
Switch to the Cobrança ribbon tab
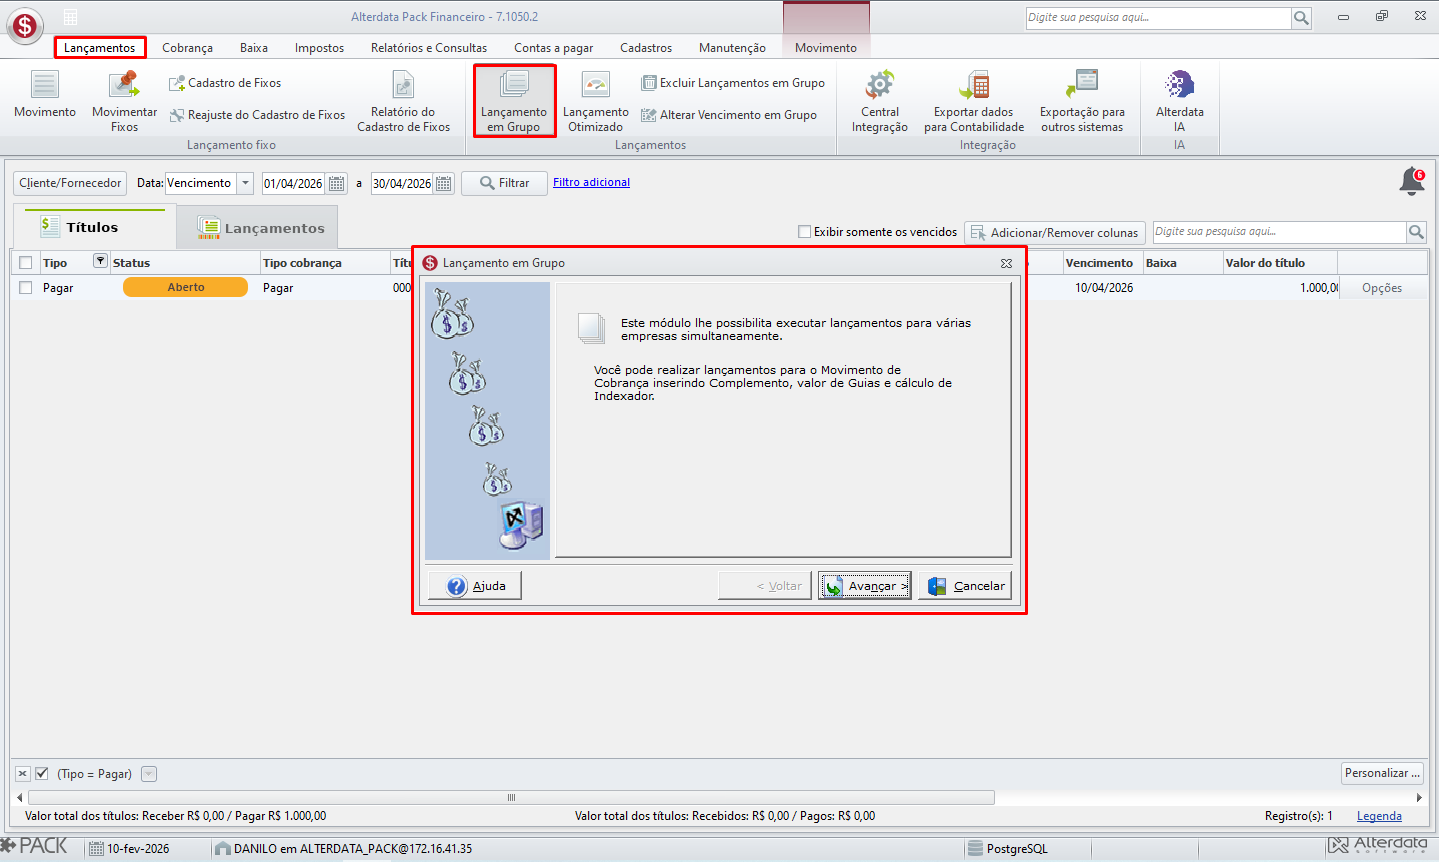187,48
